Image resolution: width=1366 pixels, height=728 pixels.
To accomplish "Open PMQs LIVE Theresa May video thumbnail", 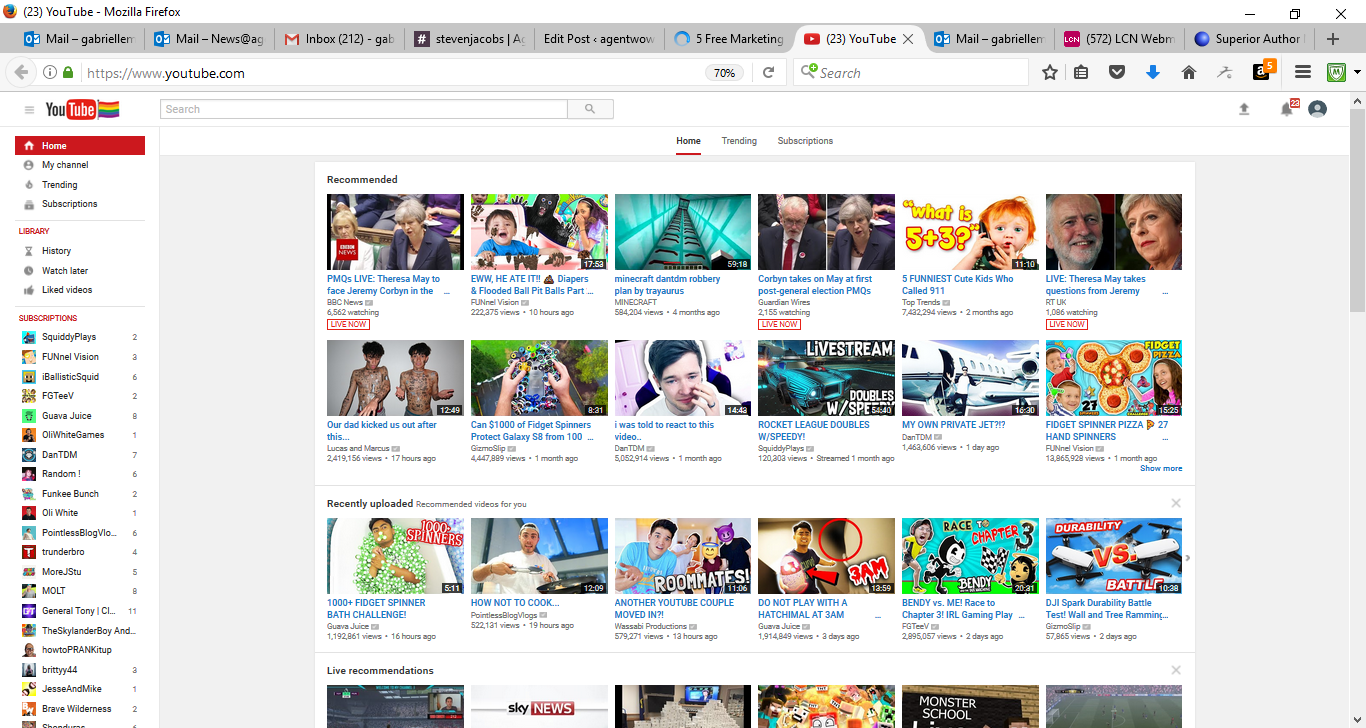I will pos(395,232).
